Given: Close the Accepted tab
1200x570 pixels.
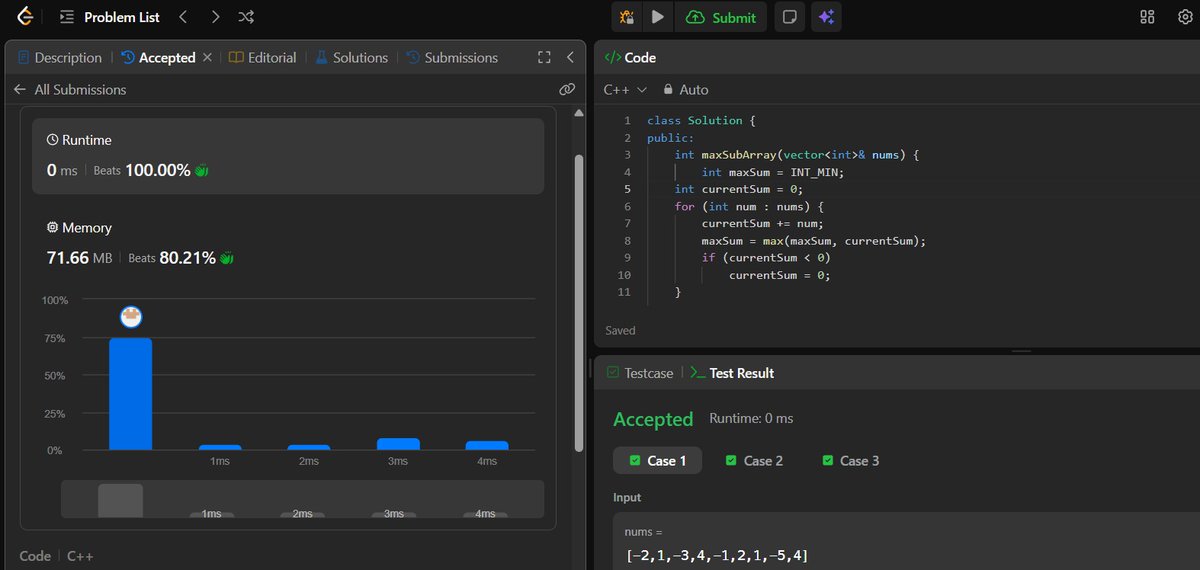Looking at the screenshot, I should [207, 58].
